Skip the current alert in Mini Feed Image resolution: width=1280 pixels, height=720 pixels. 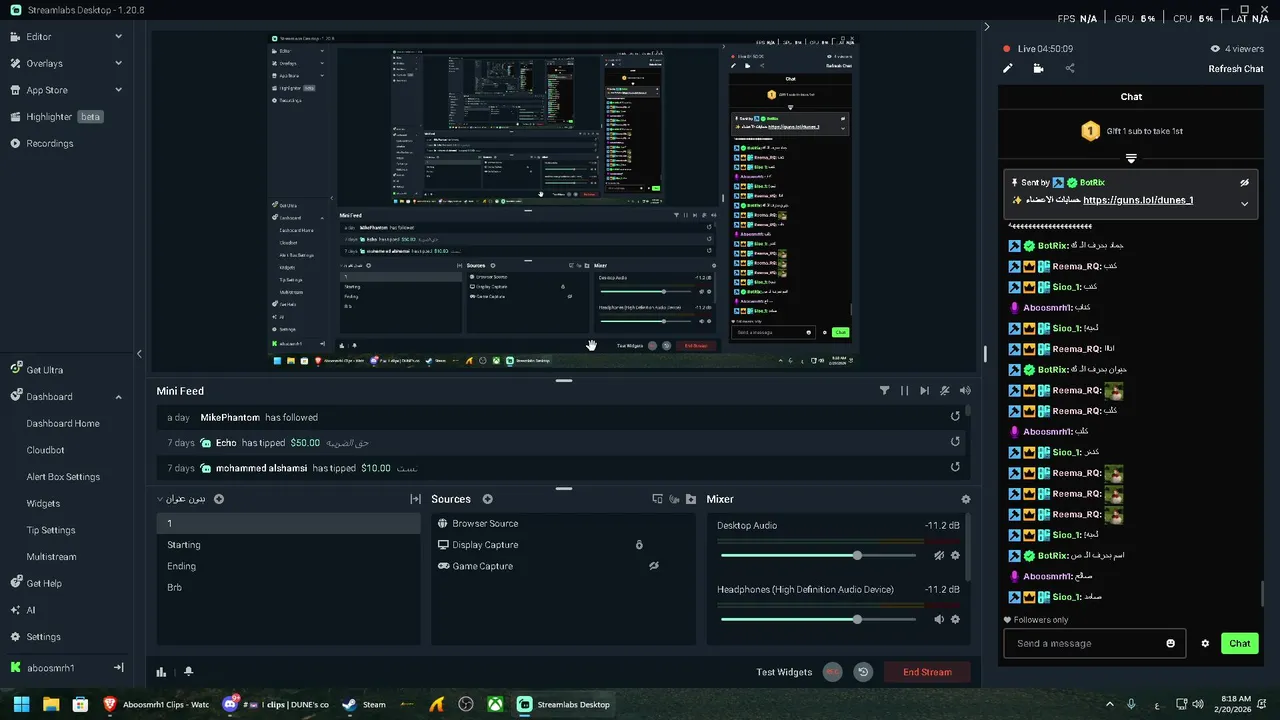(x=924, y=391)
